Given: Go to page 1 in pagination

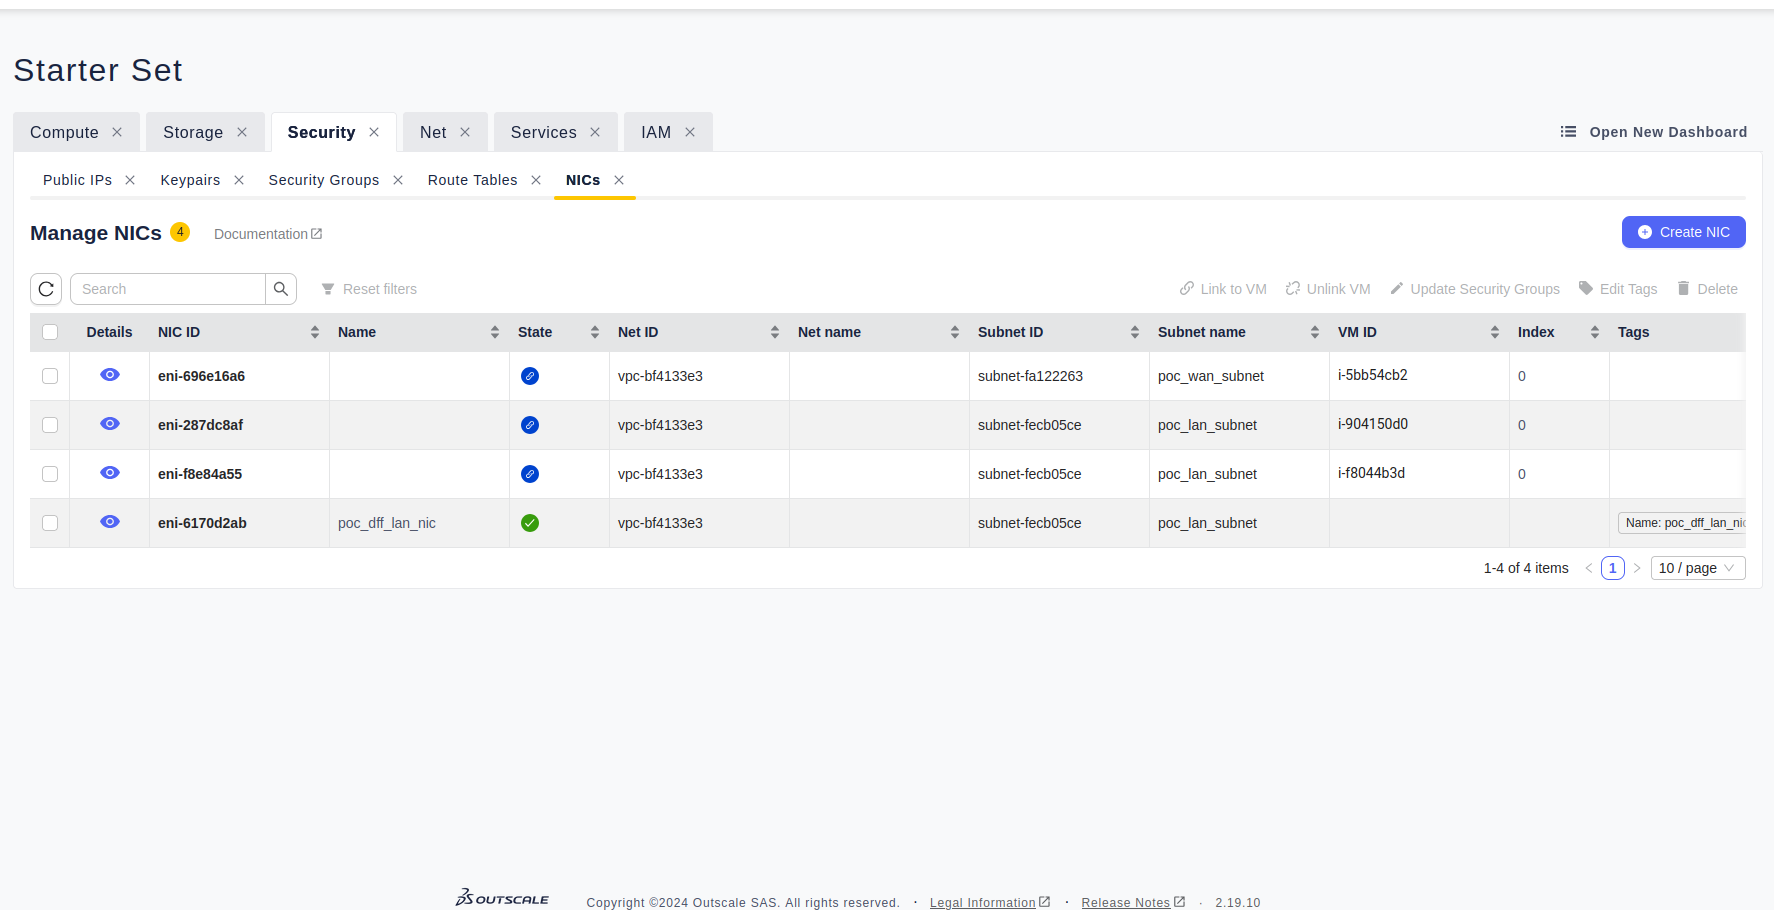Looking at the screenshot, I should (x=1613, y=568).
